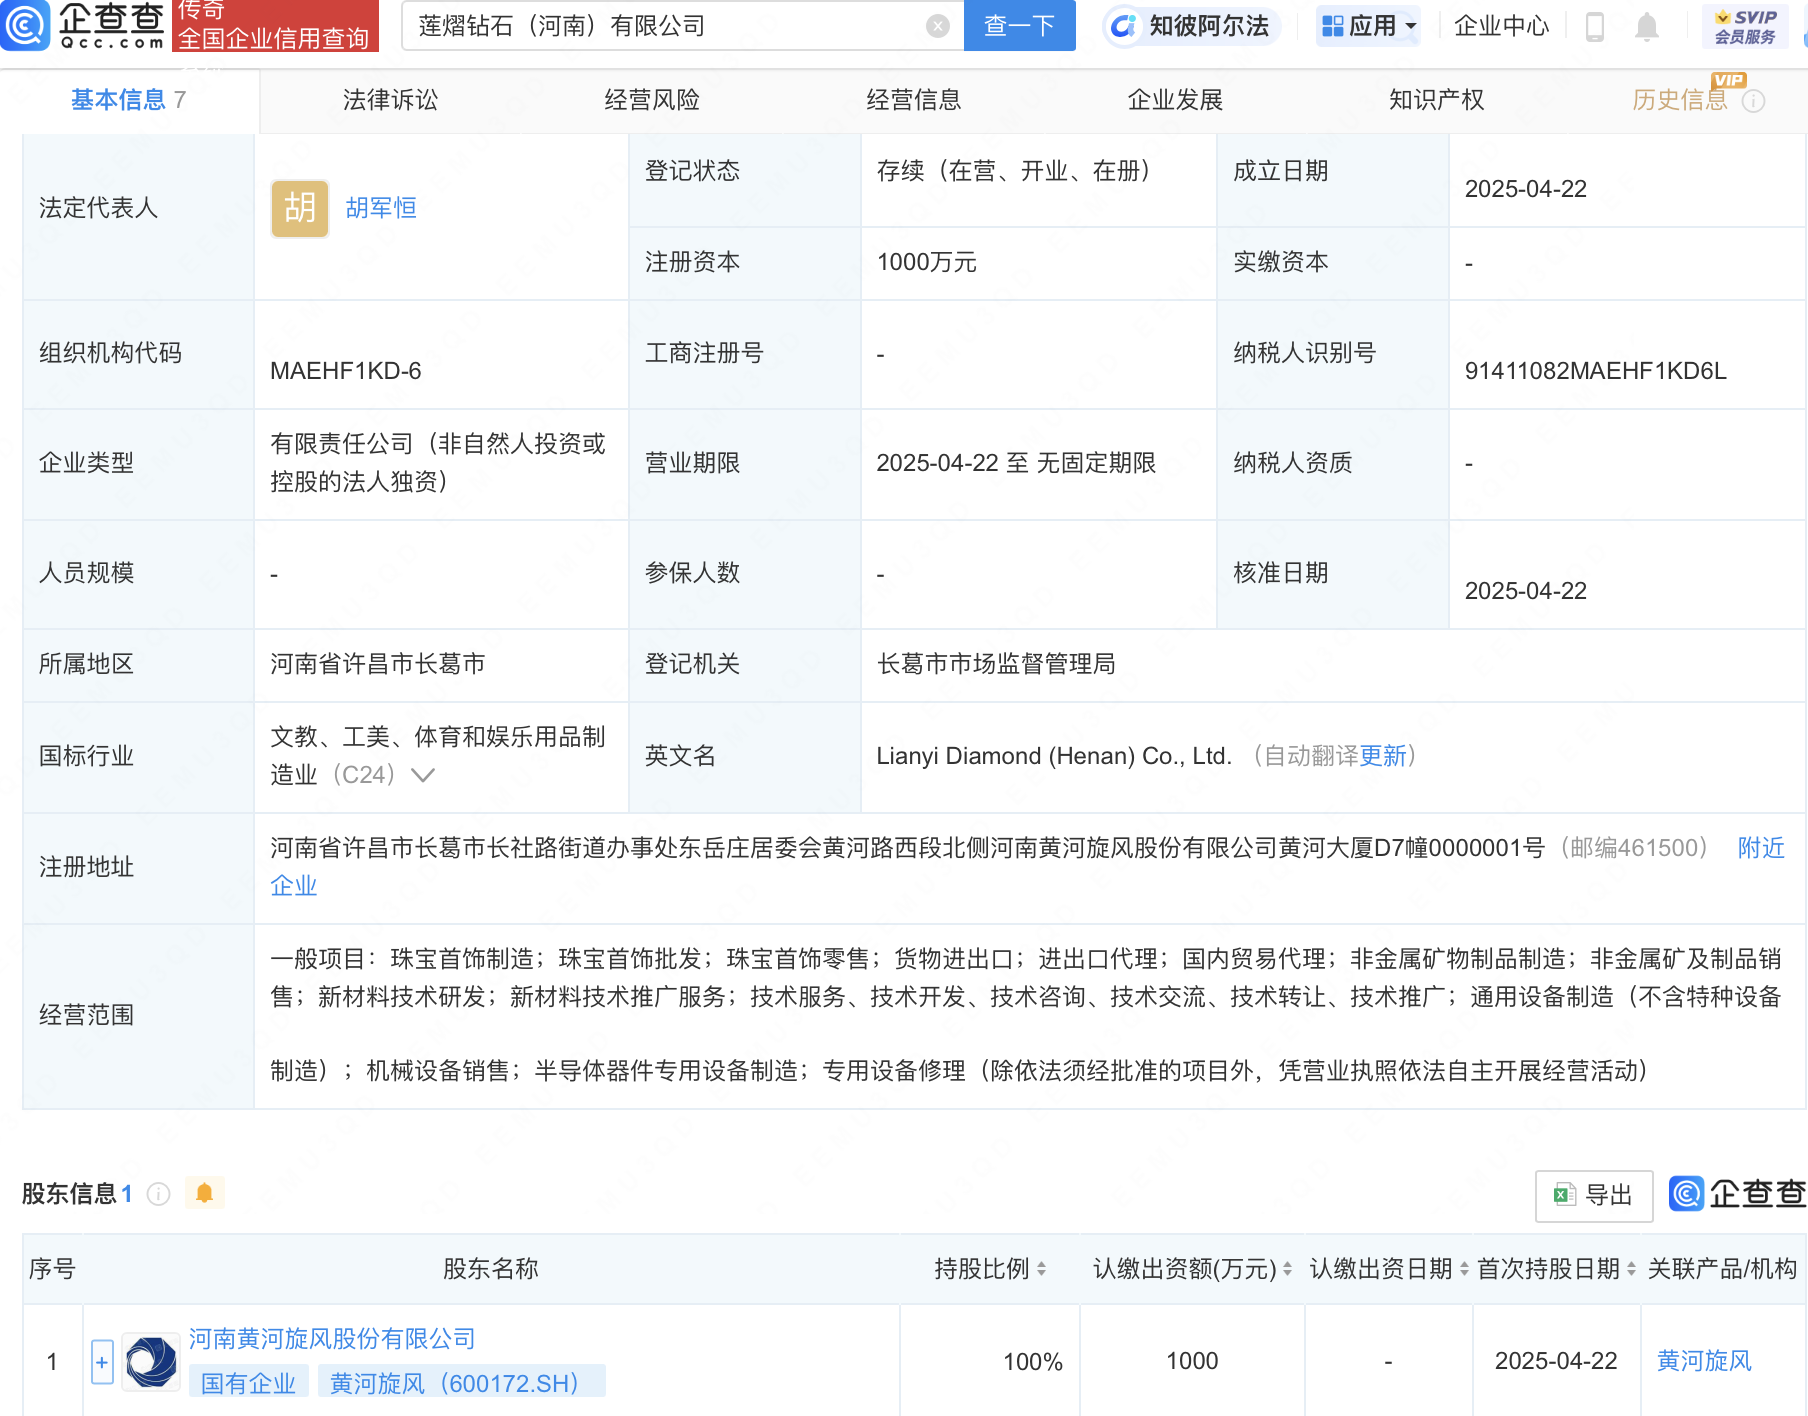Select taxpayer ID 91411082MAEHF1KD6L text
Image resolution: width=1808 pixels, height=1416 pixels.
(x=1595, y=371)
